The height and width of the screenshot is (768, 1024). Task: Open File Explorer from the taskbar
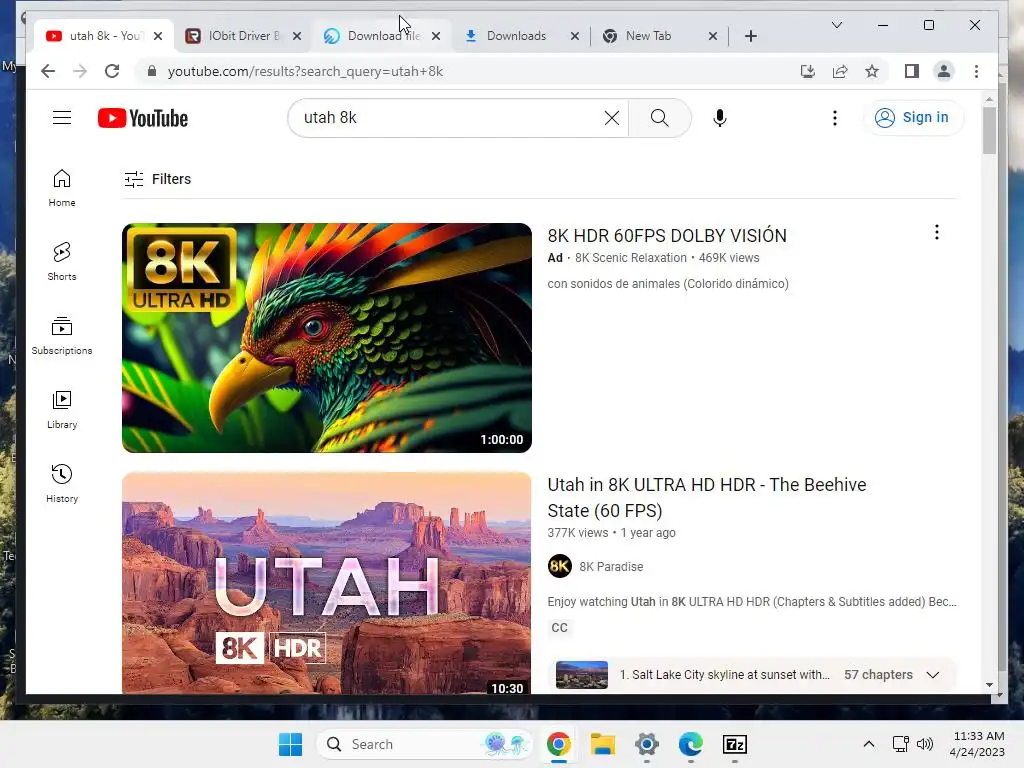click(x=603, y=744)
